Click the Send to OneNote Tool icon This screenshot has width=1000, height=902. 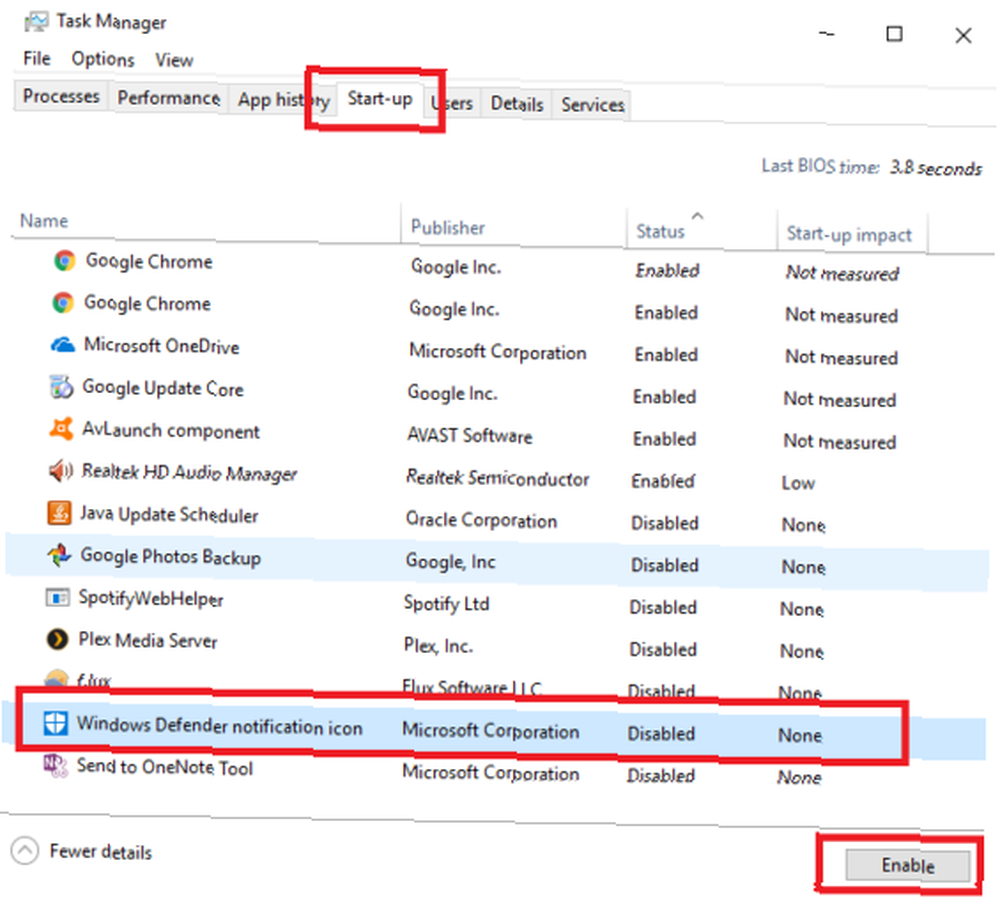pos(55,765)
